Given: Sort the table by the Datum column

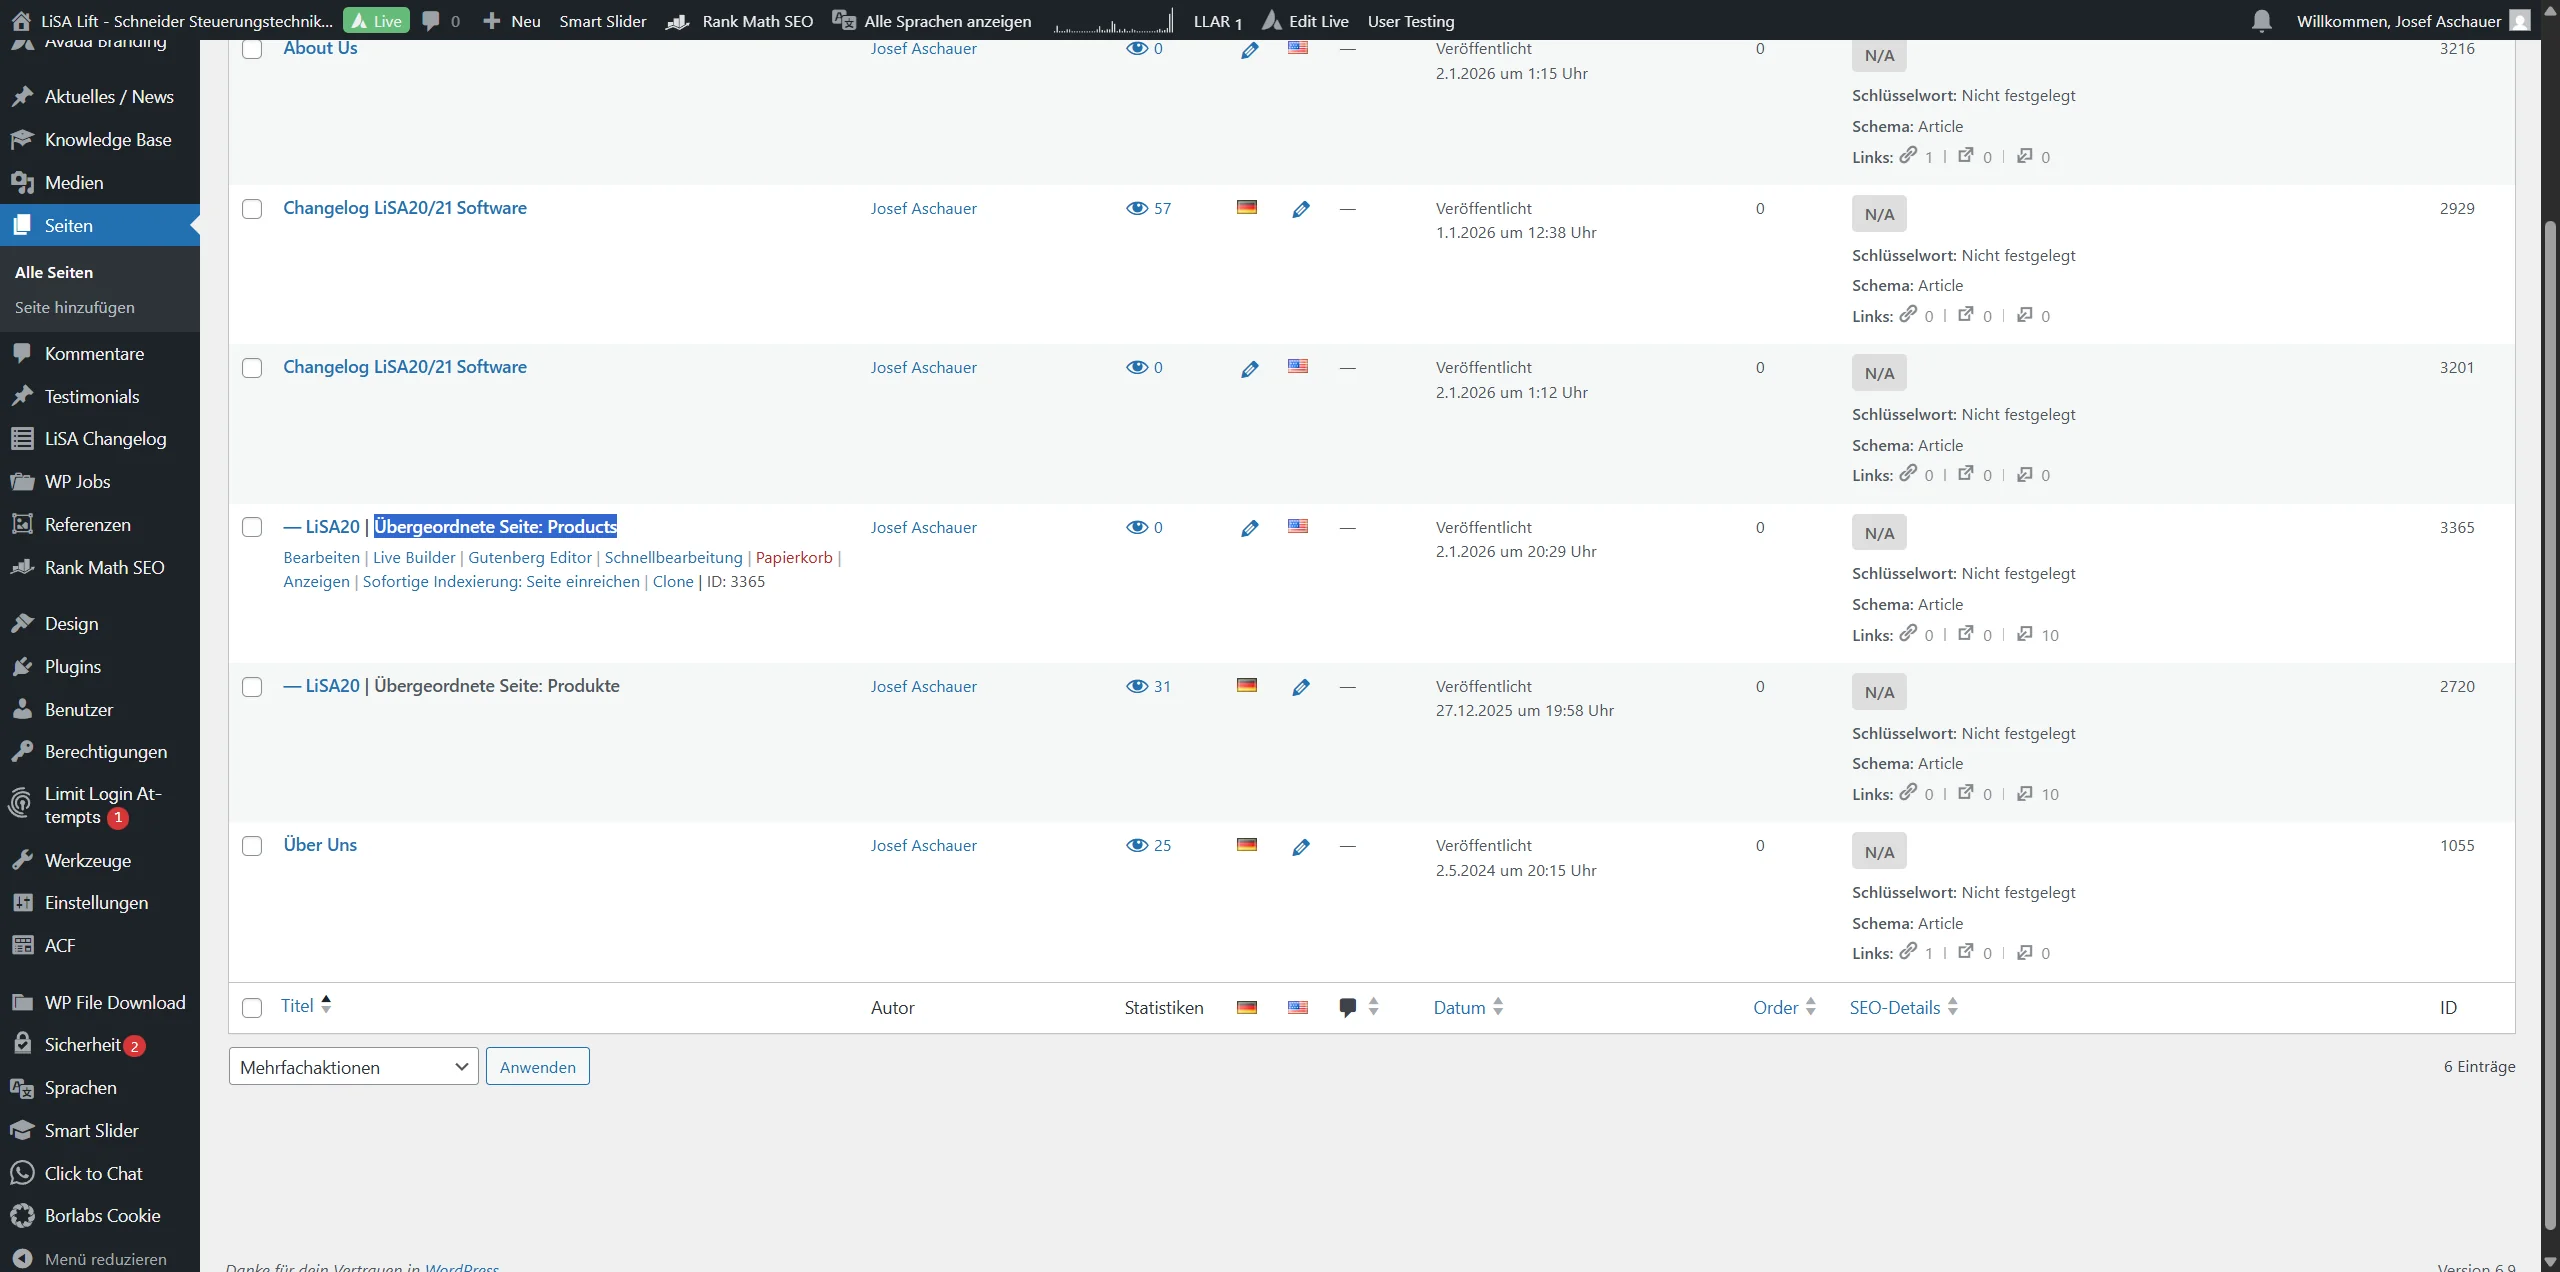Looking at the screenshot, I should click(1458, 1006).
